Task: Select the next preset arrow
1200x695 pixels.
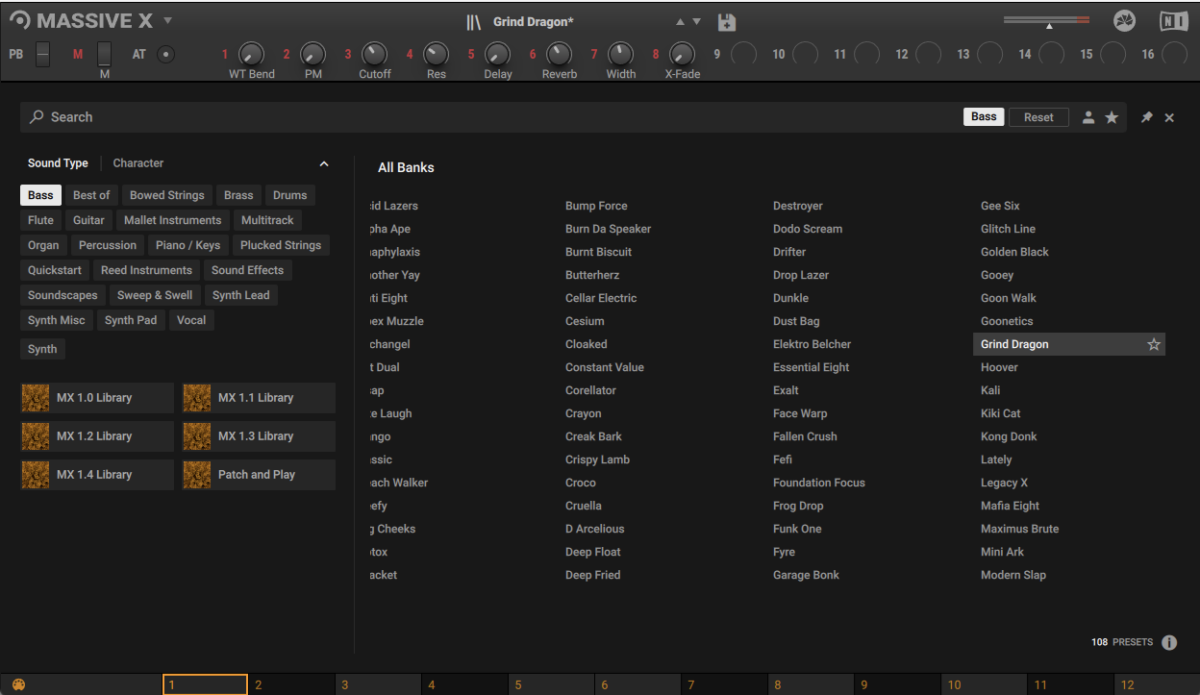Action: [x=697, y=22]
